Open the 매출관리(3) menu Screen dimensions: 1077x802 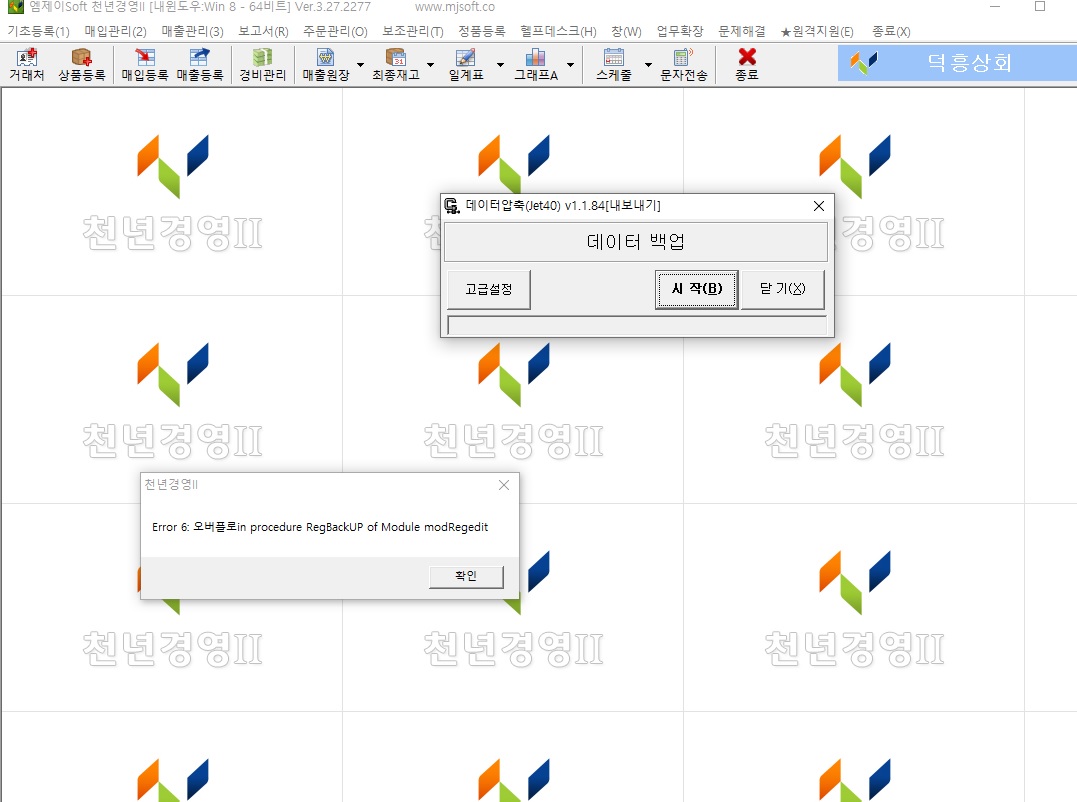pos(192,32)
